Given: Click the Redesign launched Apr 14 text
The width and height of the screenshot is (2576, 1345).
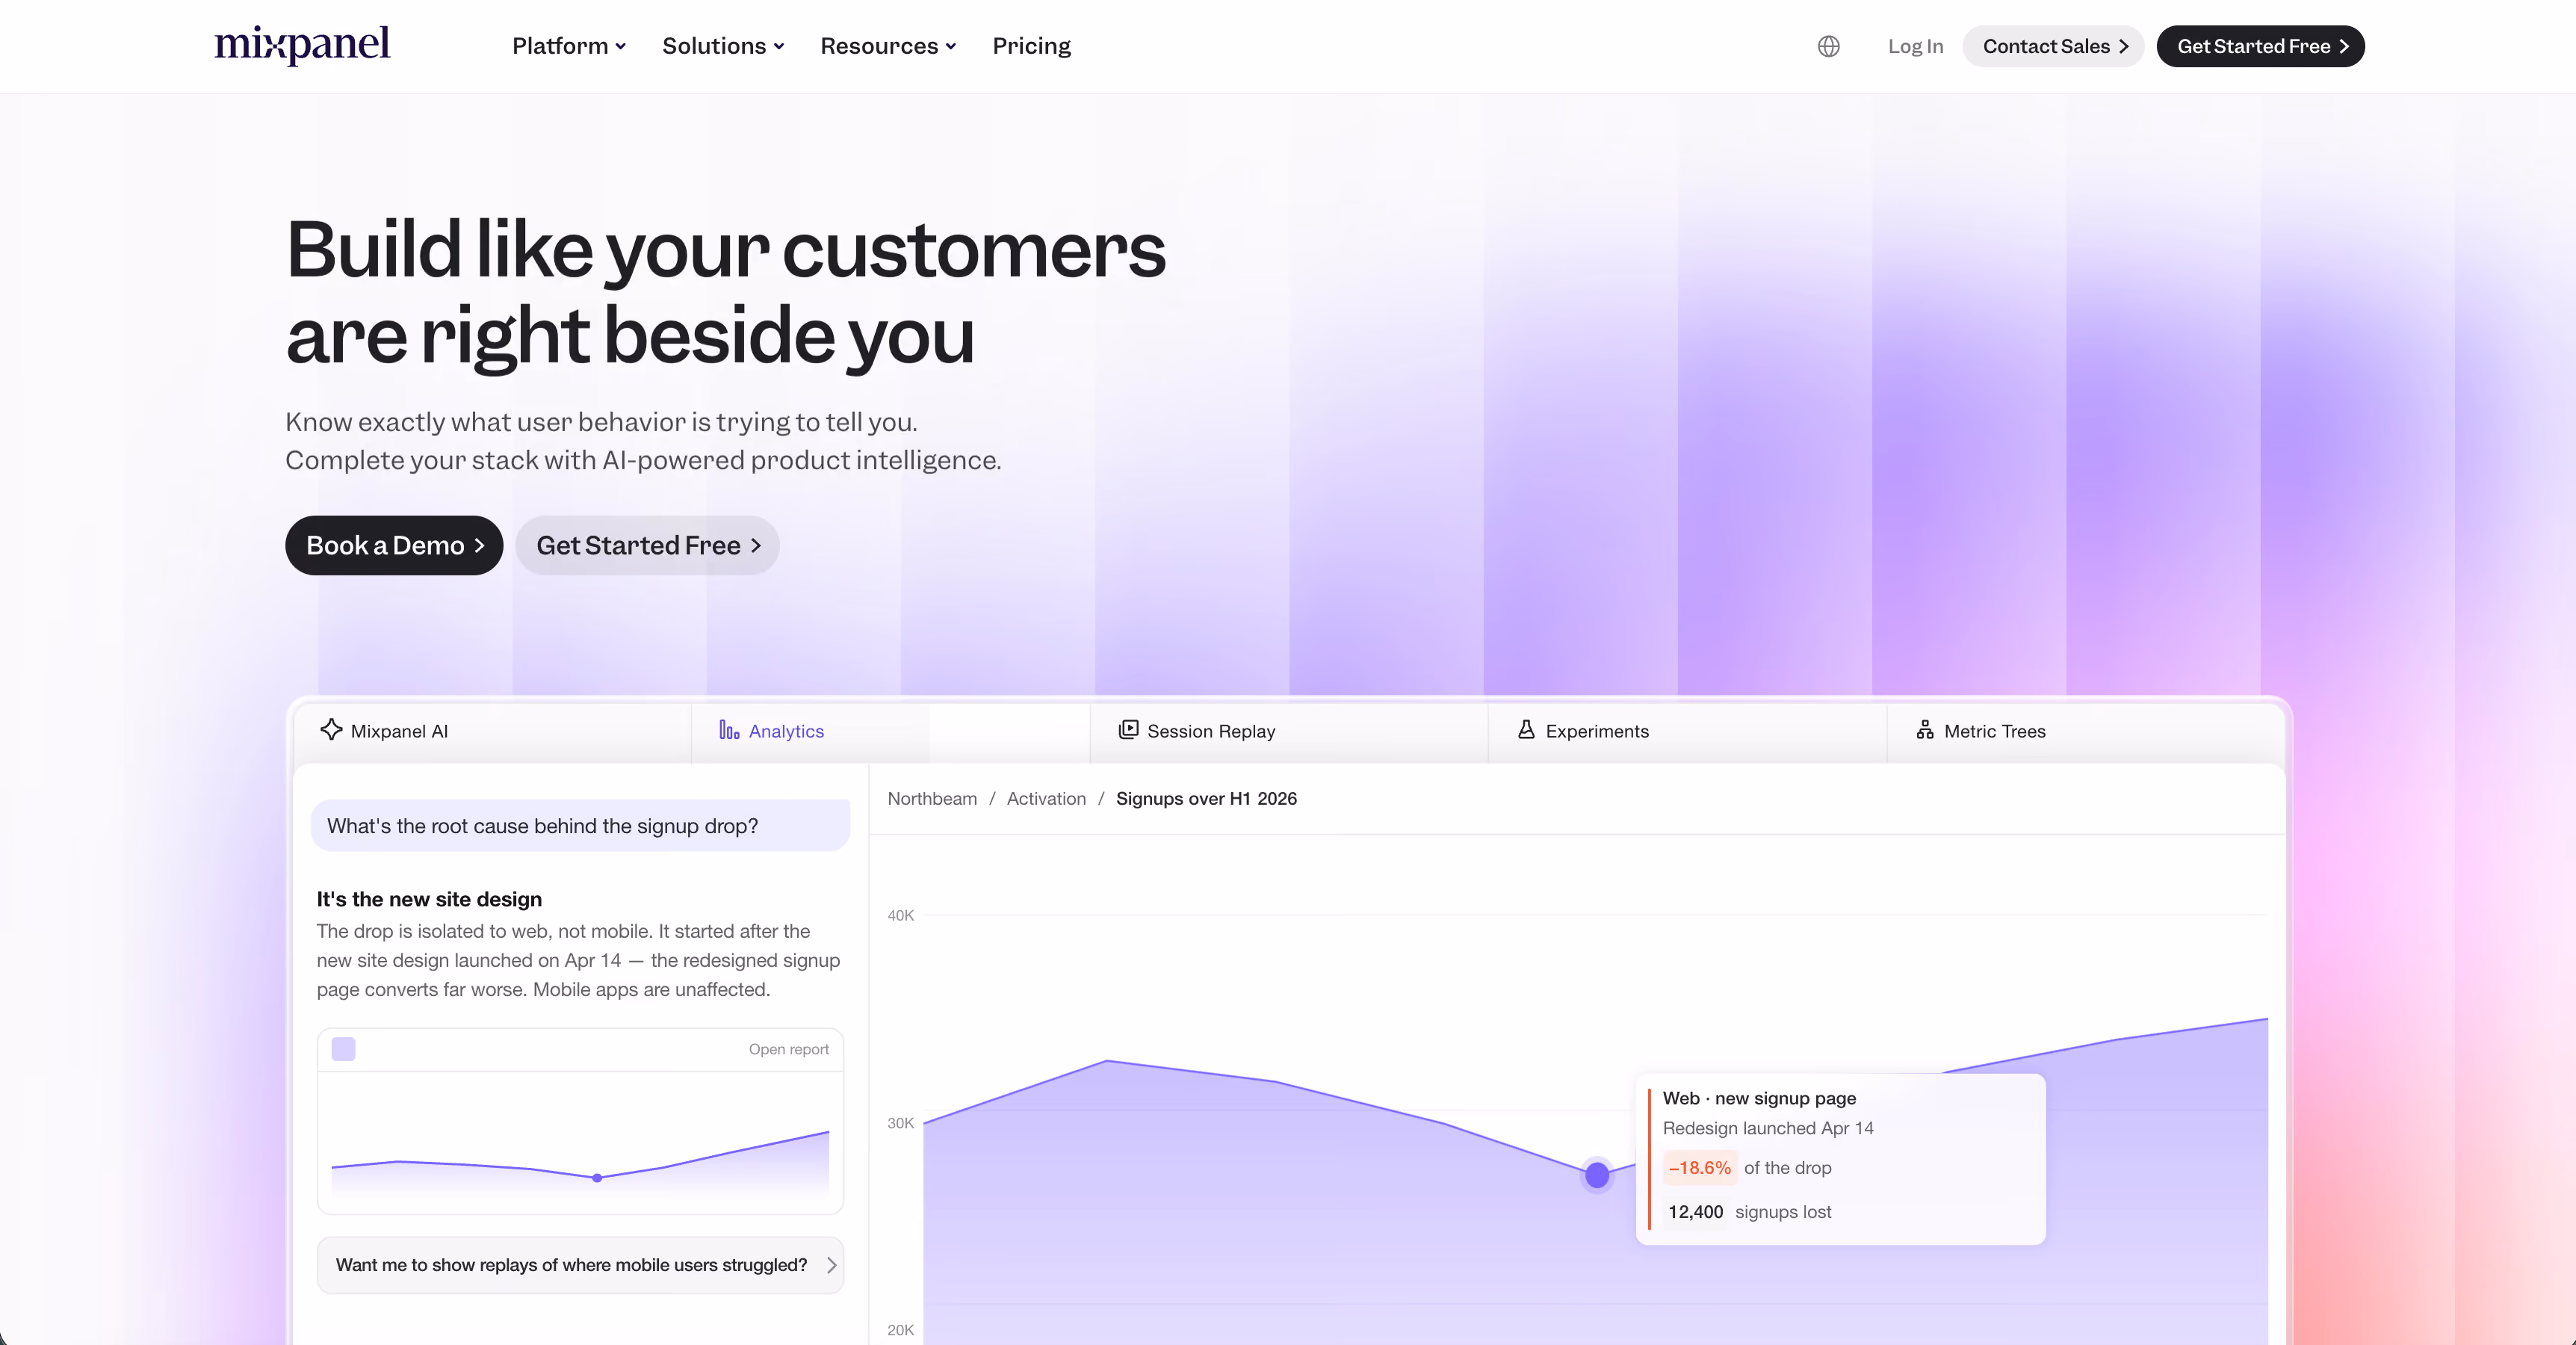Looking at the screenshot, I should click(1768, 1128).
